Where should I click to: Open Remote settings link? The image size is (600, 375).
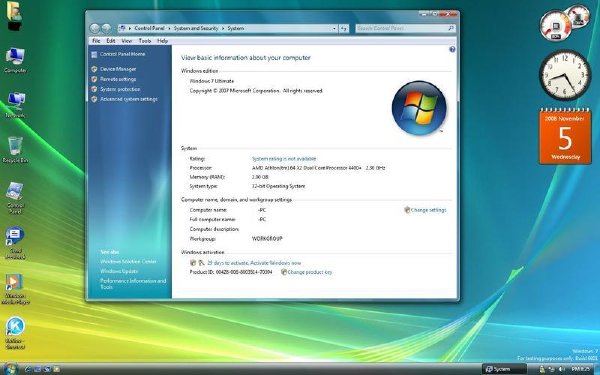(118, 79)
